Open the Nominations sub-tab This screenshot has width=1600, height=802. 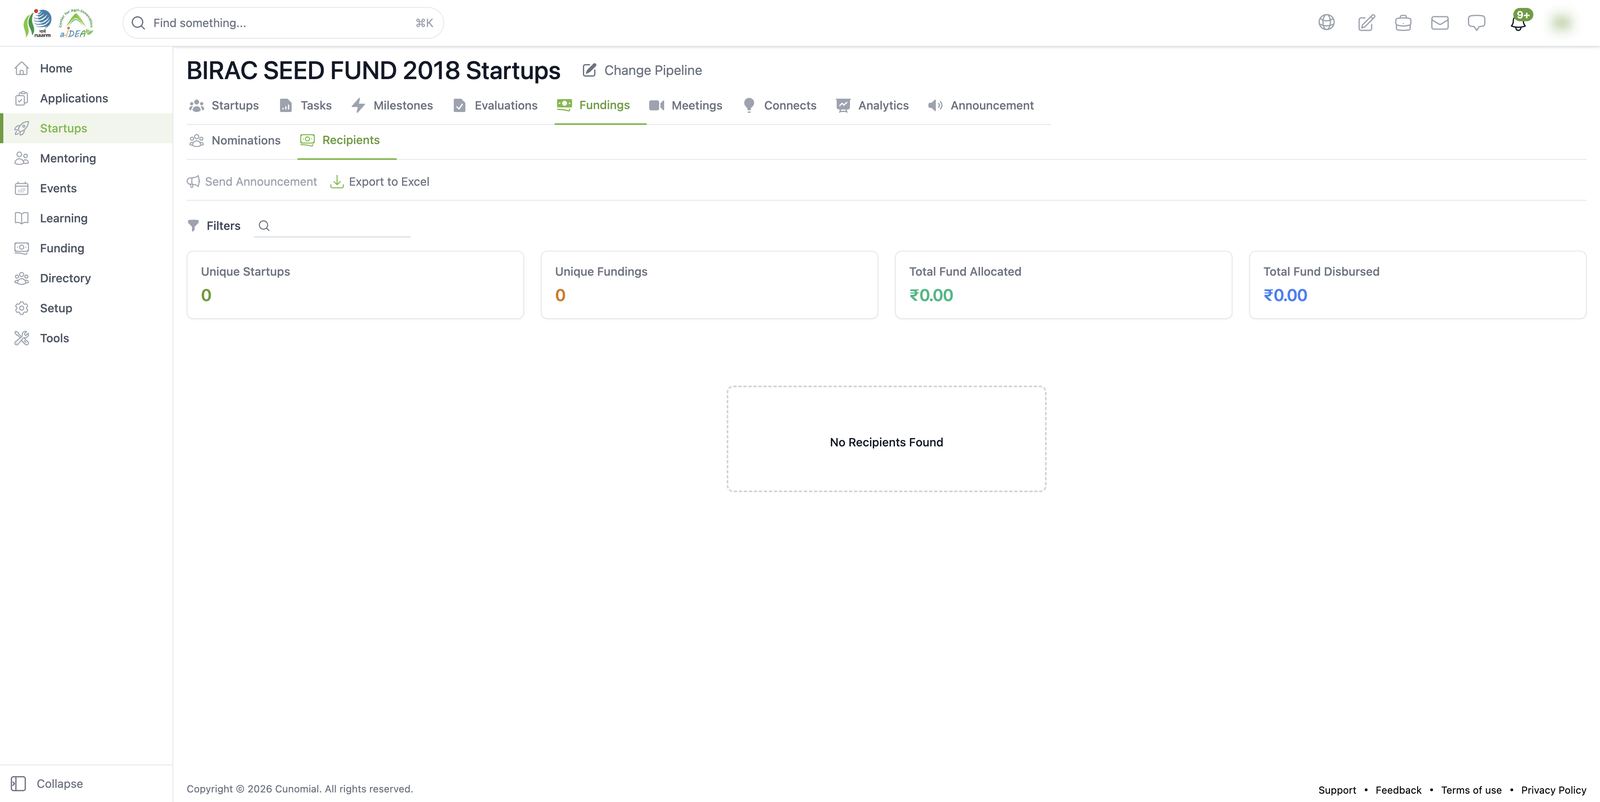pyautogui.click(x=235, y=140)
